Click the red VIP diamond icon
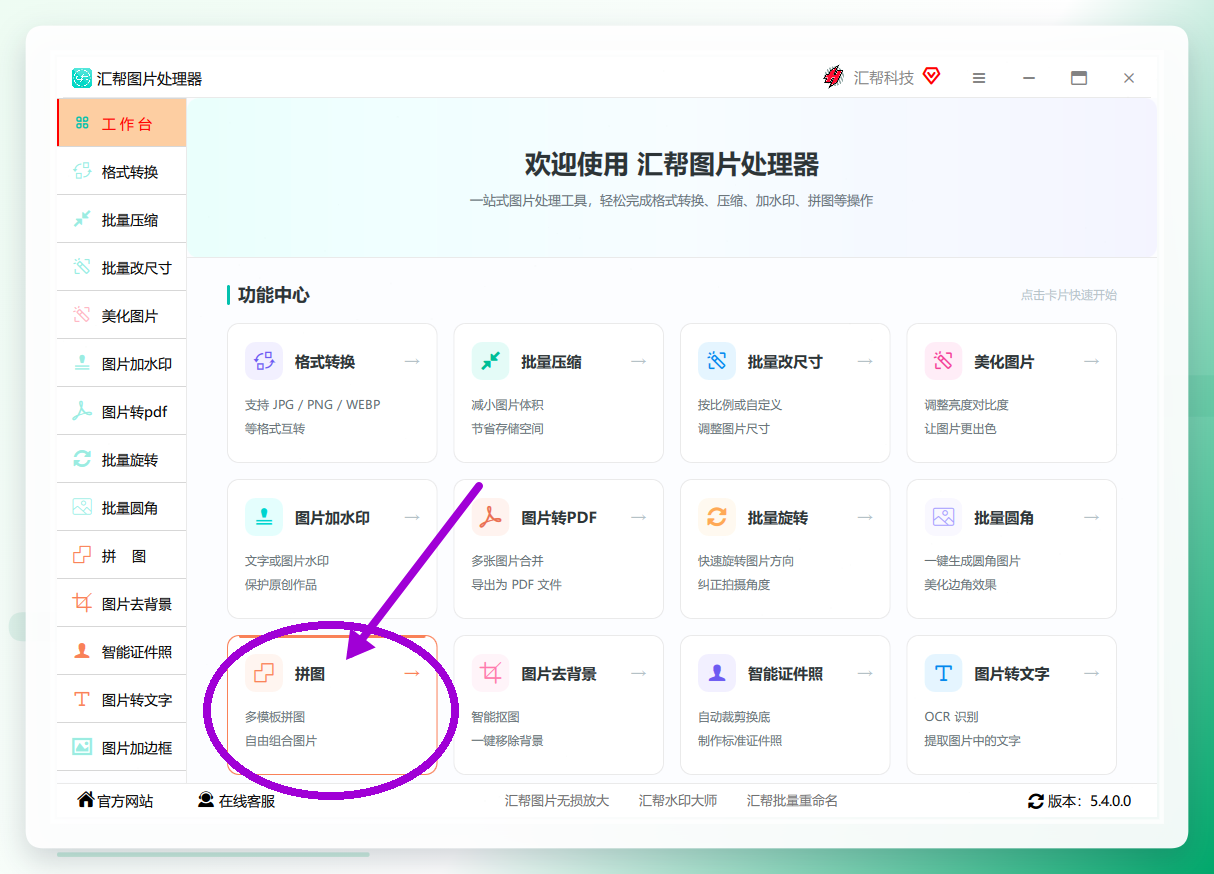1214x874 pixels. pos(931,76)
